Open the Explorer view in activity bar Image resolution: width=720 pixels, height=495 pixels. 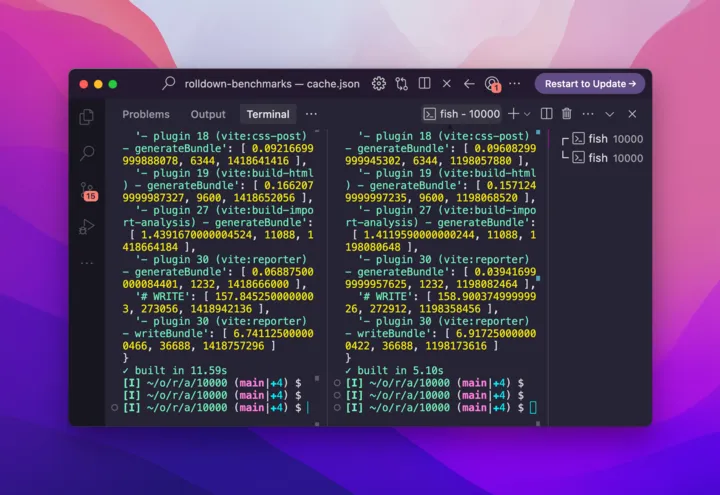coord(87,117)
